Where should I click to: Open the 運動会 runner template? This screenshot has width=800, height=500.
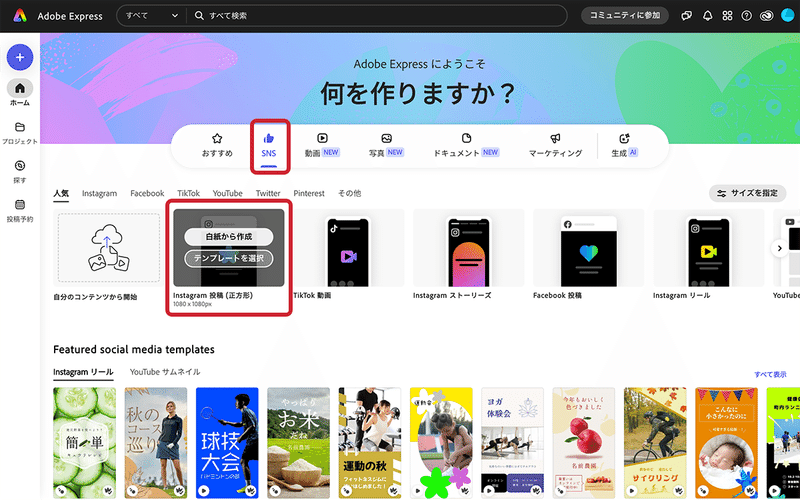(441, 443)
